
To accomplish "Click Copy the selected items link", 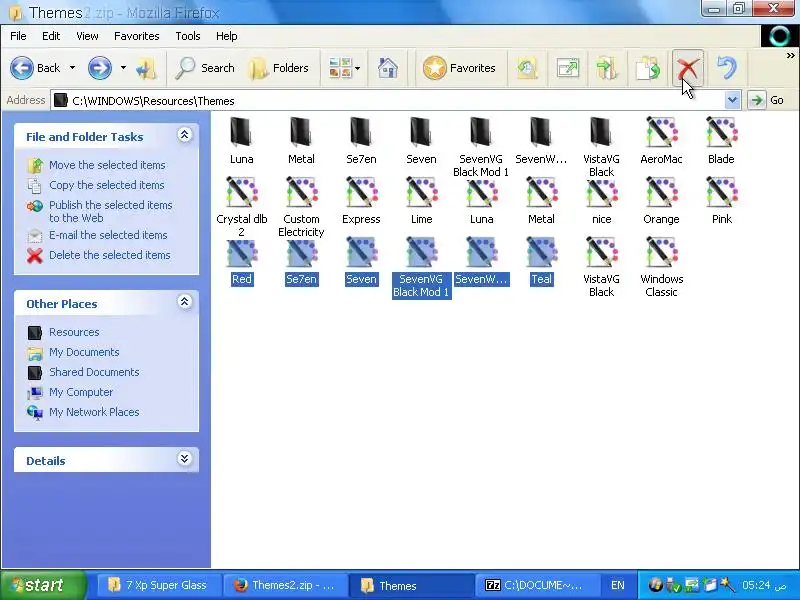I will (107, 185).
